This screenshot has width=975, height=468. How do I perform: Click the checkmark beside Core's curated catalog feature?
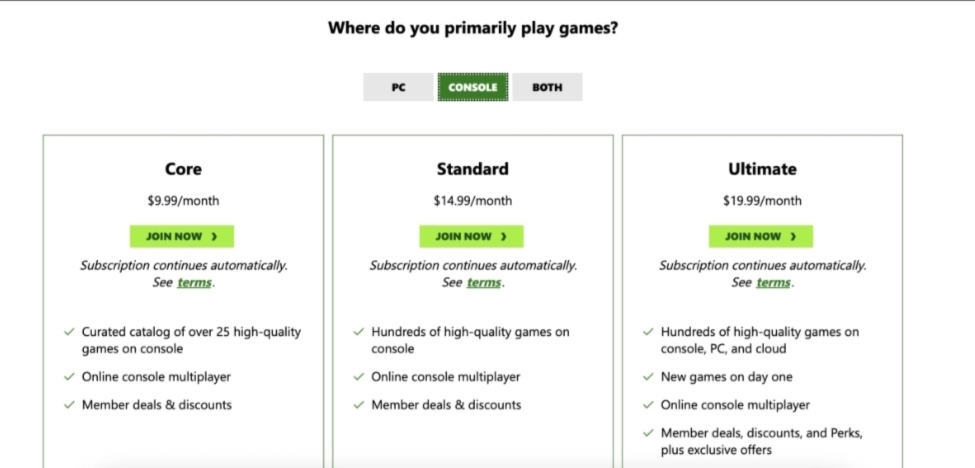pos(69,332)
